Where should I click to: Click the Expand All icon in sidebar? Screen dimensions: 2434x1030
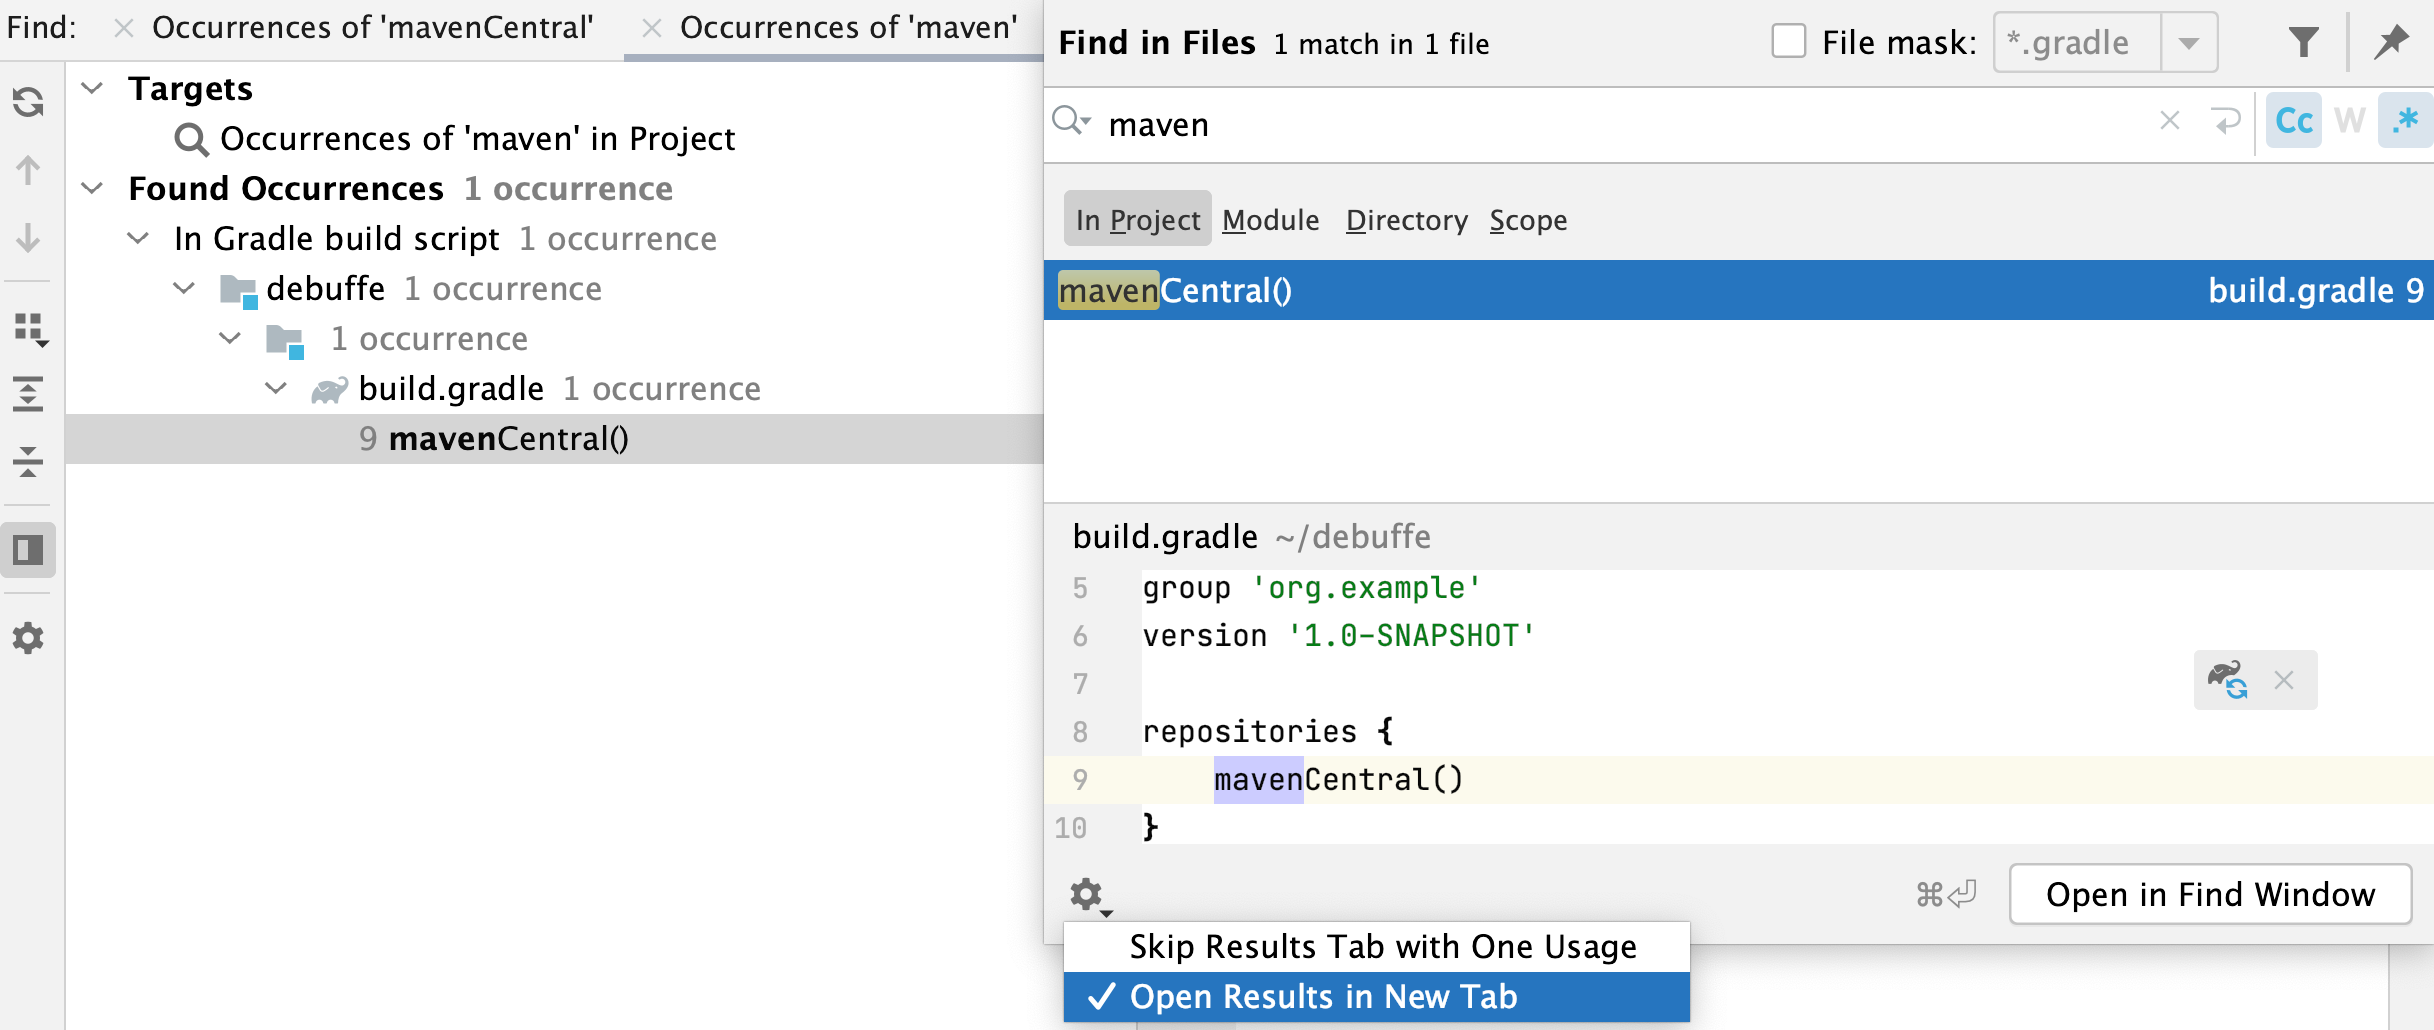[28, 394]
